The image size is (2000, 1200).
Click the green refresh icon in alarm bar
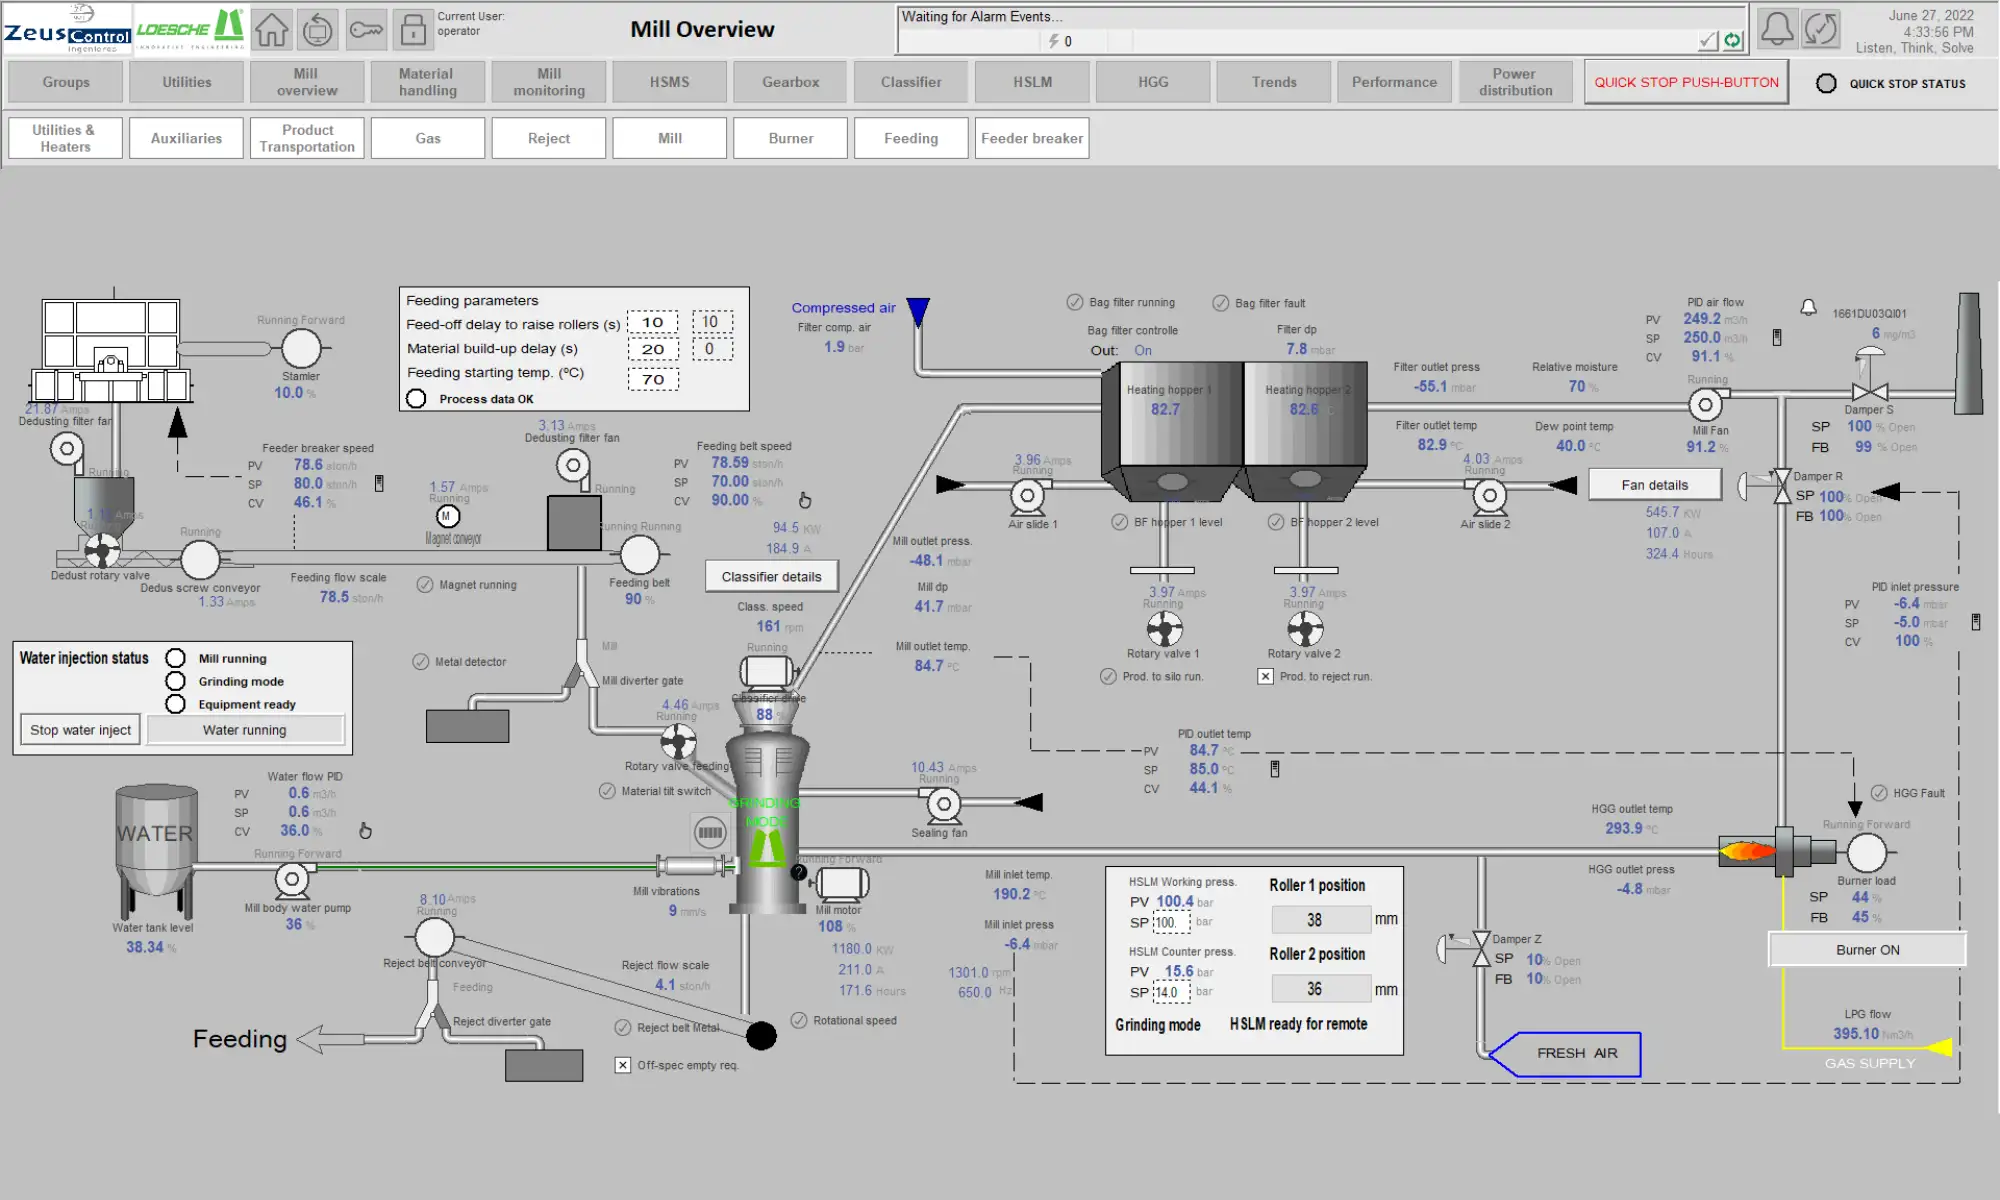1733,41
